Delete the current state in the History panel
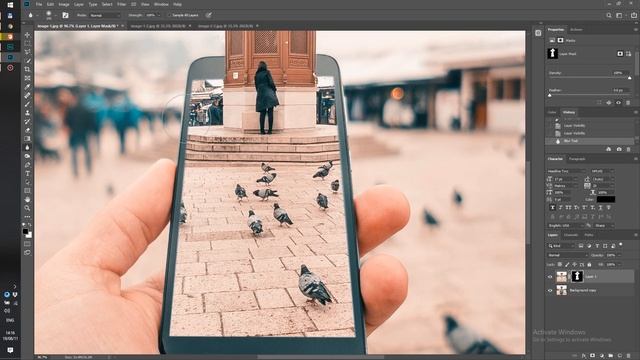The width and height of the screenshot is (640, 360). pos(628,149)
